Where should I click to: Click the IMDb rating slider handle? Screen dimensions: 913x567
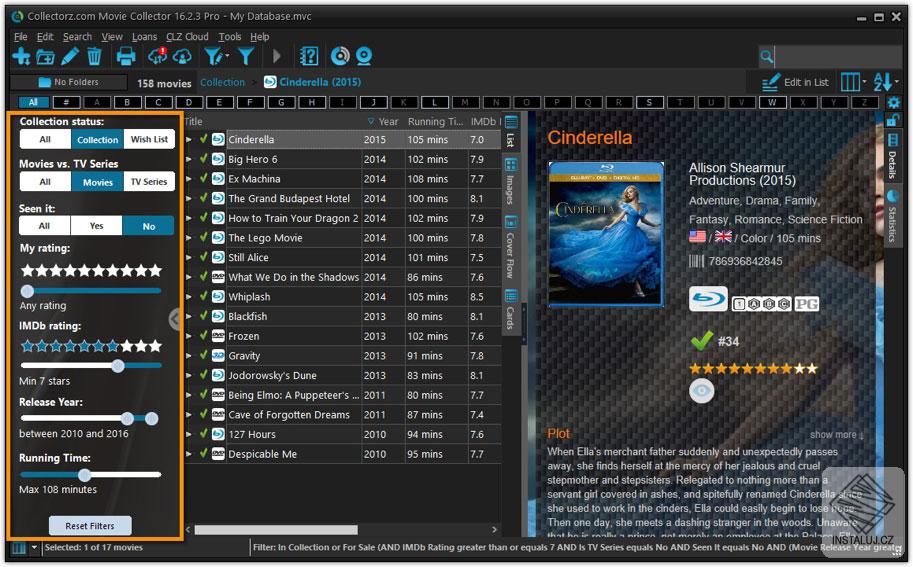[x=118, y=366]
